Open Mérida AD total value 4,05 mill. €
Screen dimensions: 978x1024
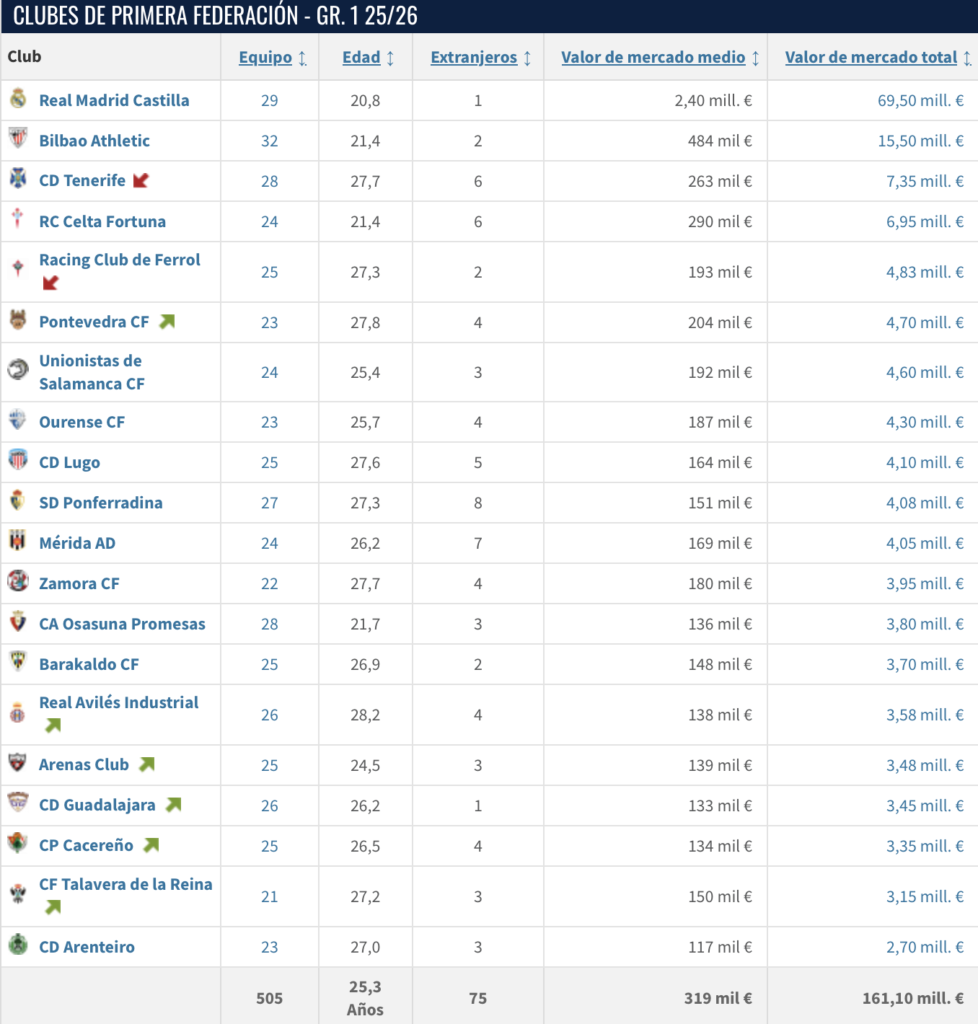click(x=924, y=543)
